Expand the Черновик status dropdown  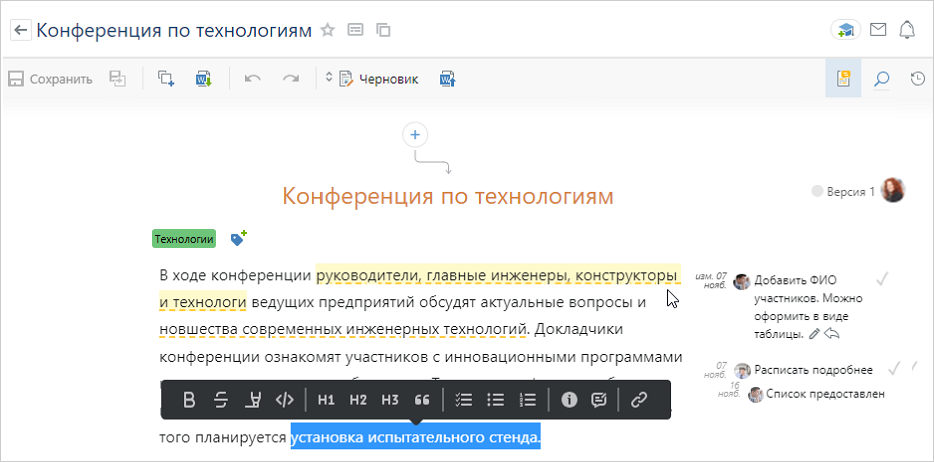click(330, 79)
